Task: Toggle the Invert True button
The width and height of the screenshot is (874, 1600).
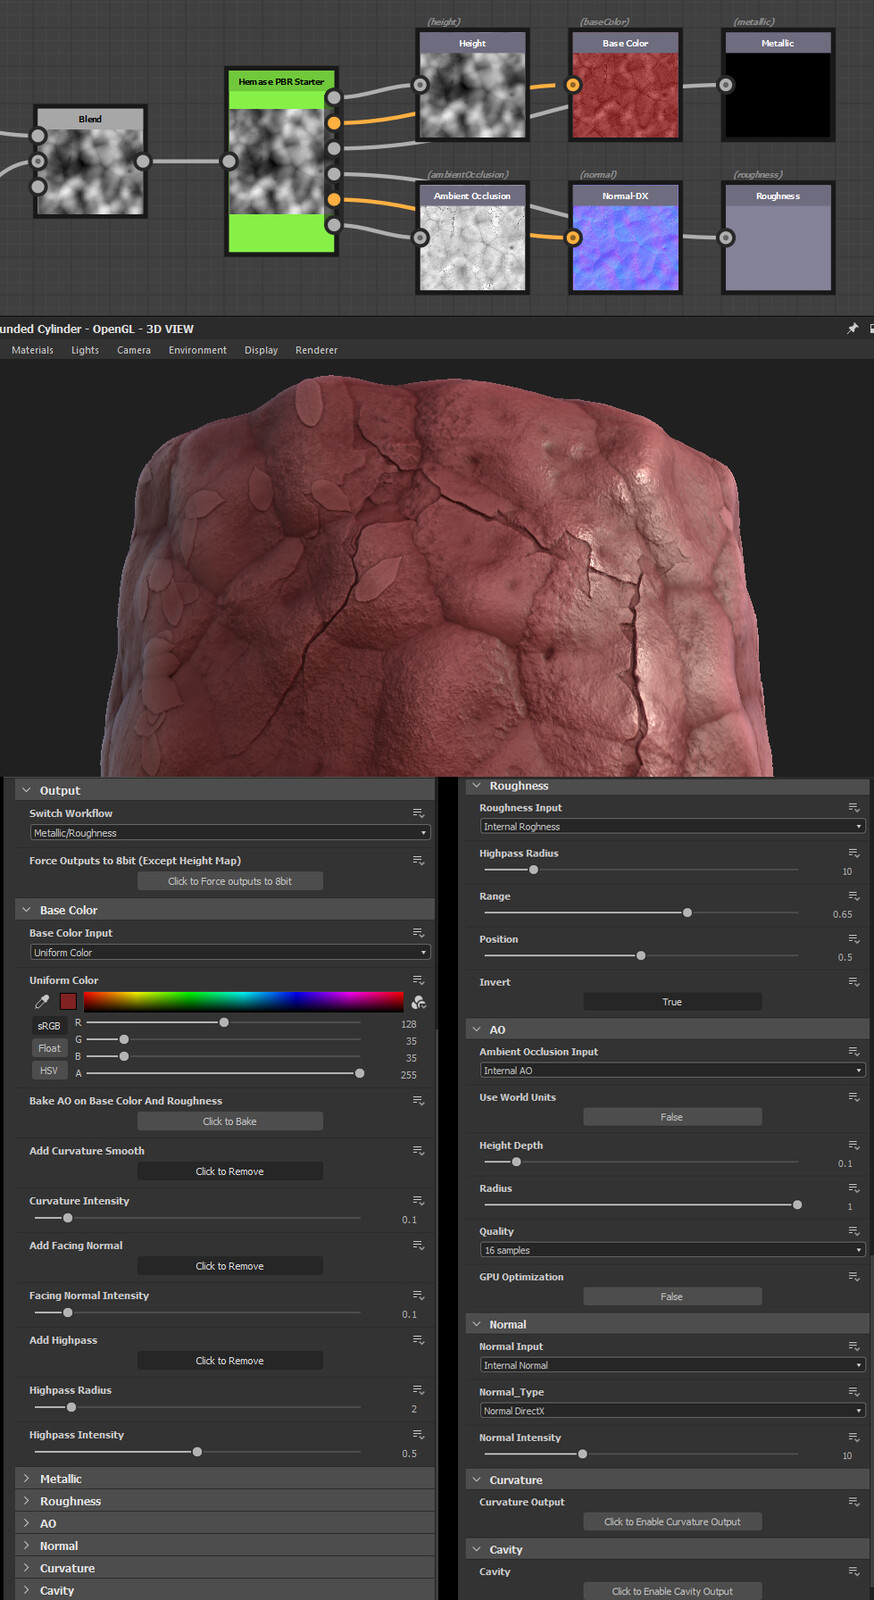Action: [x=672, y=1002]
